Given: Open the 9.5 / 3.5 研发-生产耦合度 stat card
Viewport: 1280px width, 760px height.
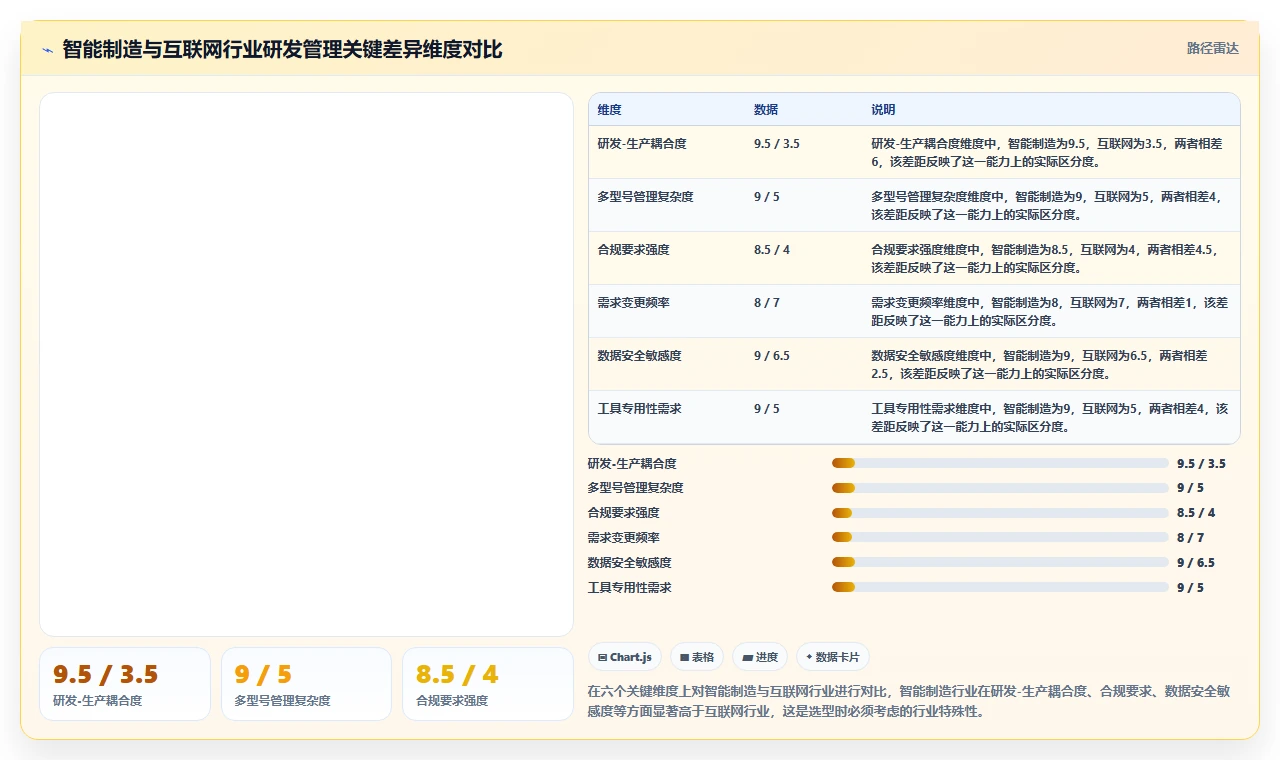Looking at the screenshot, I should [125, 684].
